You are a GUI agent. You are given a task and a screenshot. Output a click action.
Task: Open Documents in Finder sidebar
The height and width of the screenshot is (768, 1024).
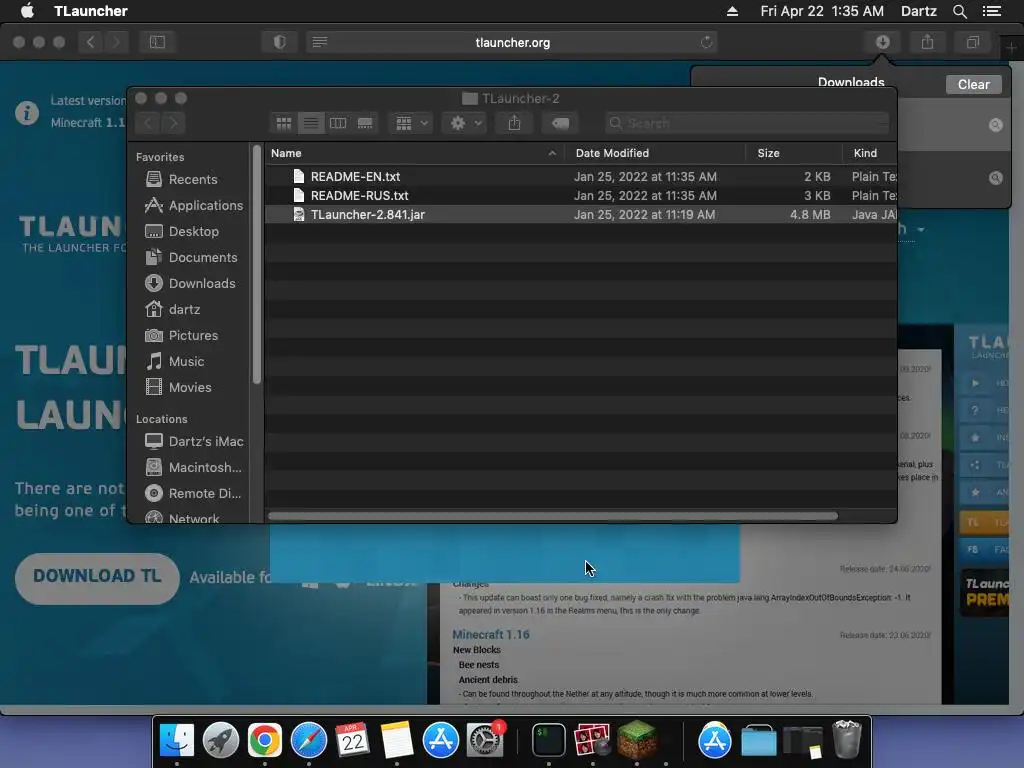pyautogui.click(x=191, y=257)
